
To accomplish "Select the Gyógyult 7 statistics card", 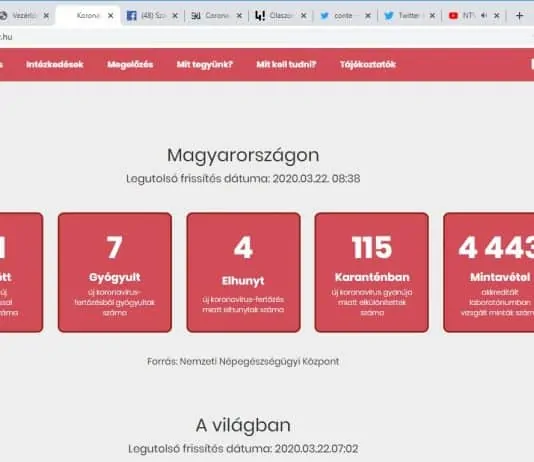I will [115, 272].
